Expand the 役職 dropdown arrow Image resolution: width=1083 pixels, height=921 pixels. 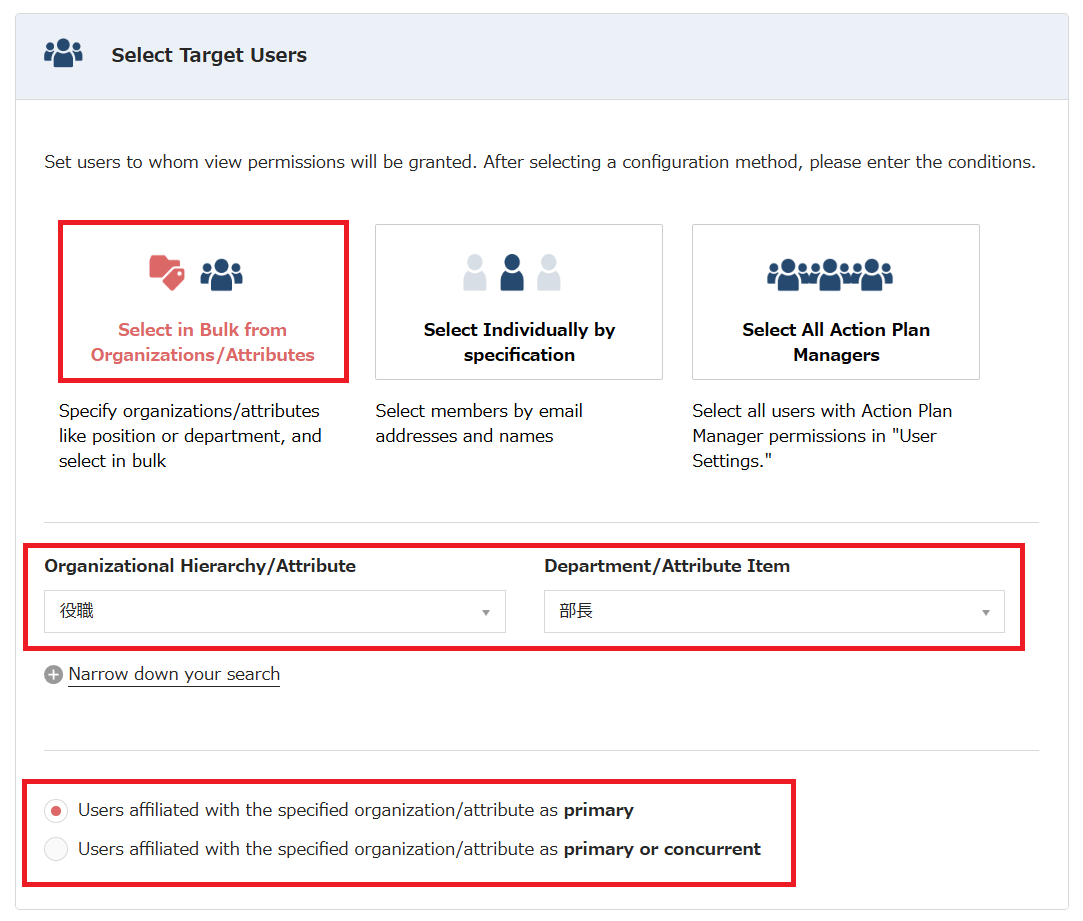(486, 612)
